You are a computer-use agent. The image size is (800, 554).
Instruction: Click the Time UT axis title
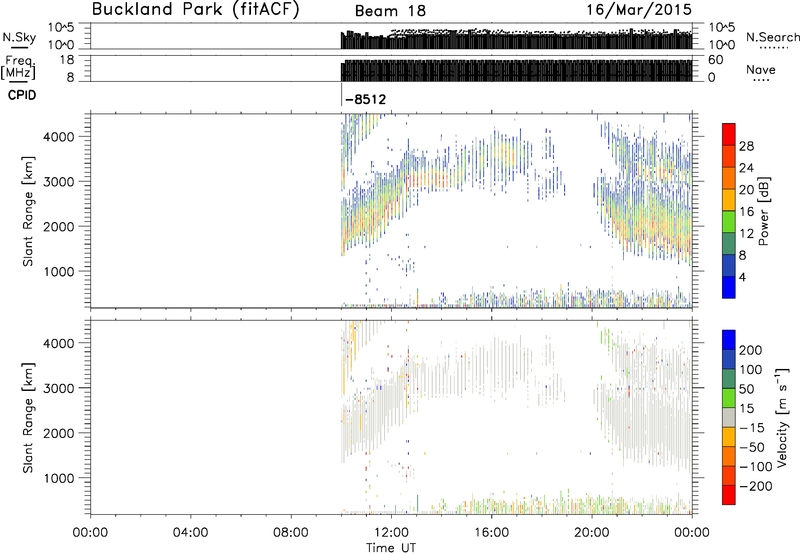391,548
